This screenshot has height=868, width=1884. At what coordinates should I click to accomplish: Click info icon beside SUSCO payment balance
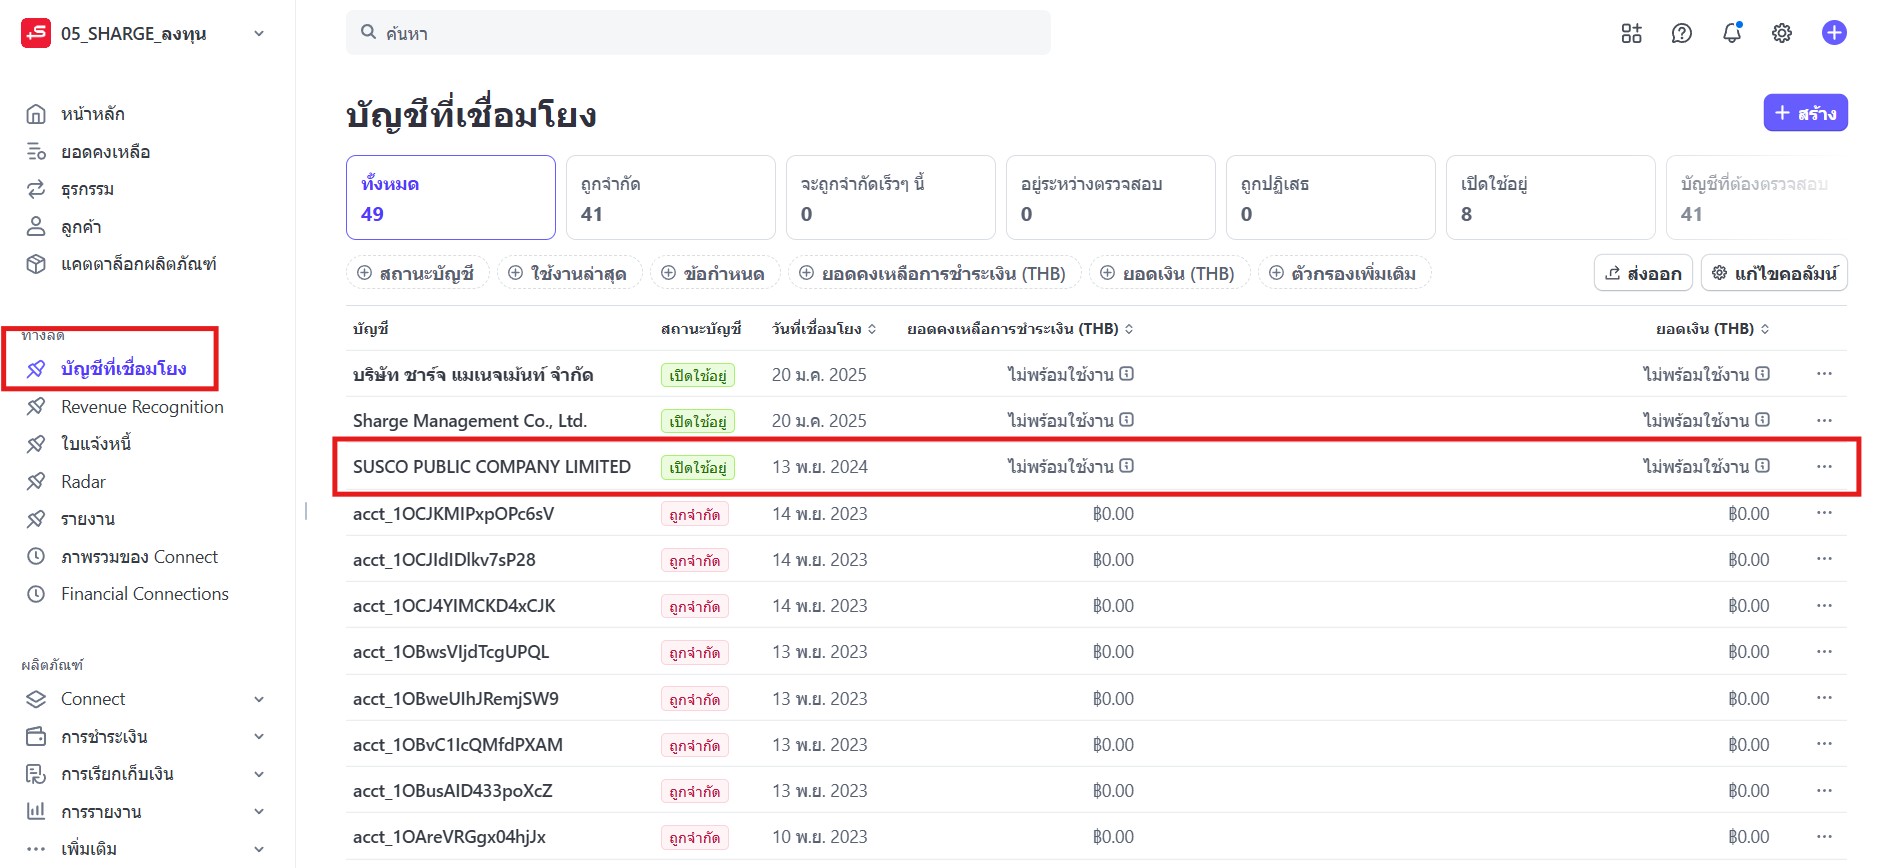[1127, 466]
